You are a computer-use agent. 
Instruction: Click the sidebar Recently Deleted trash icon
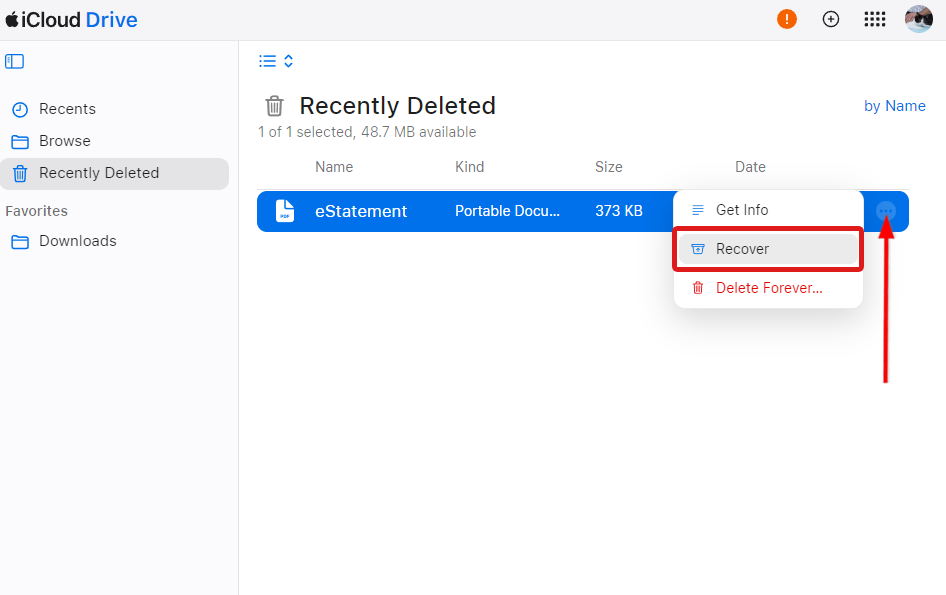pyautogui.click(x=20, y=174)
